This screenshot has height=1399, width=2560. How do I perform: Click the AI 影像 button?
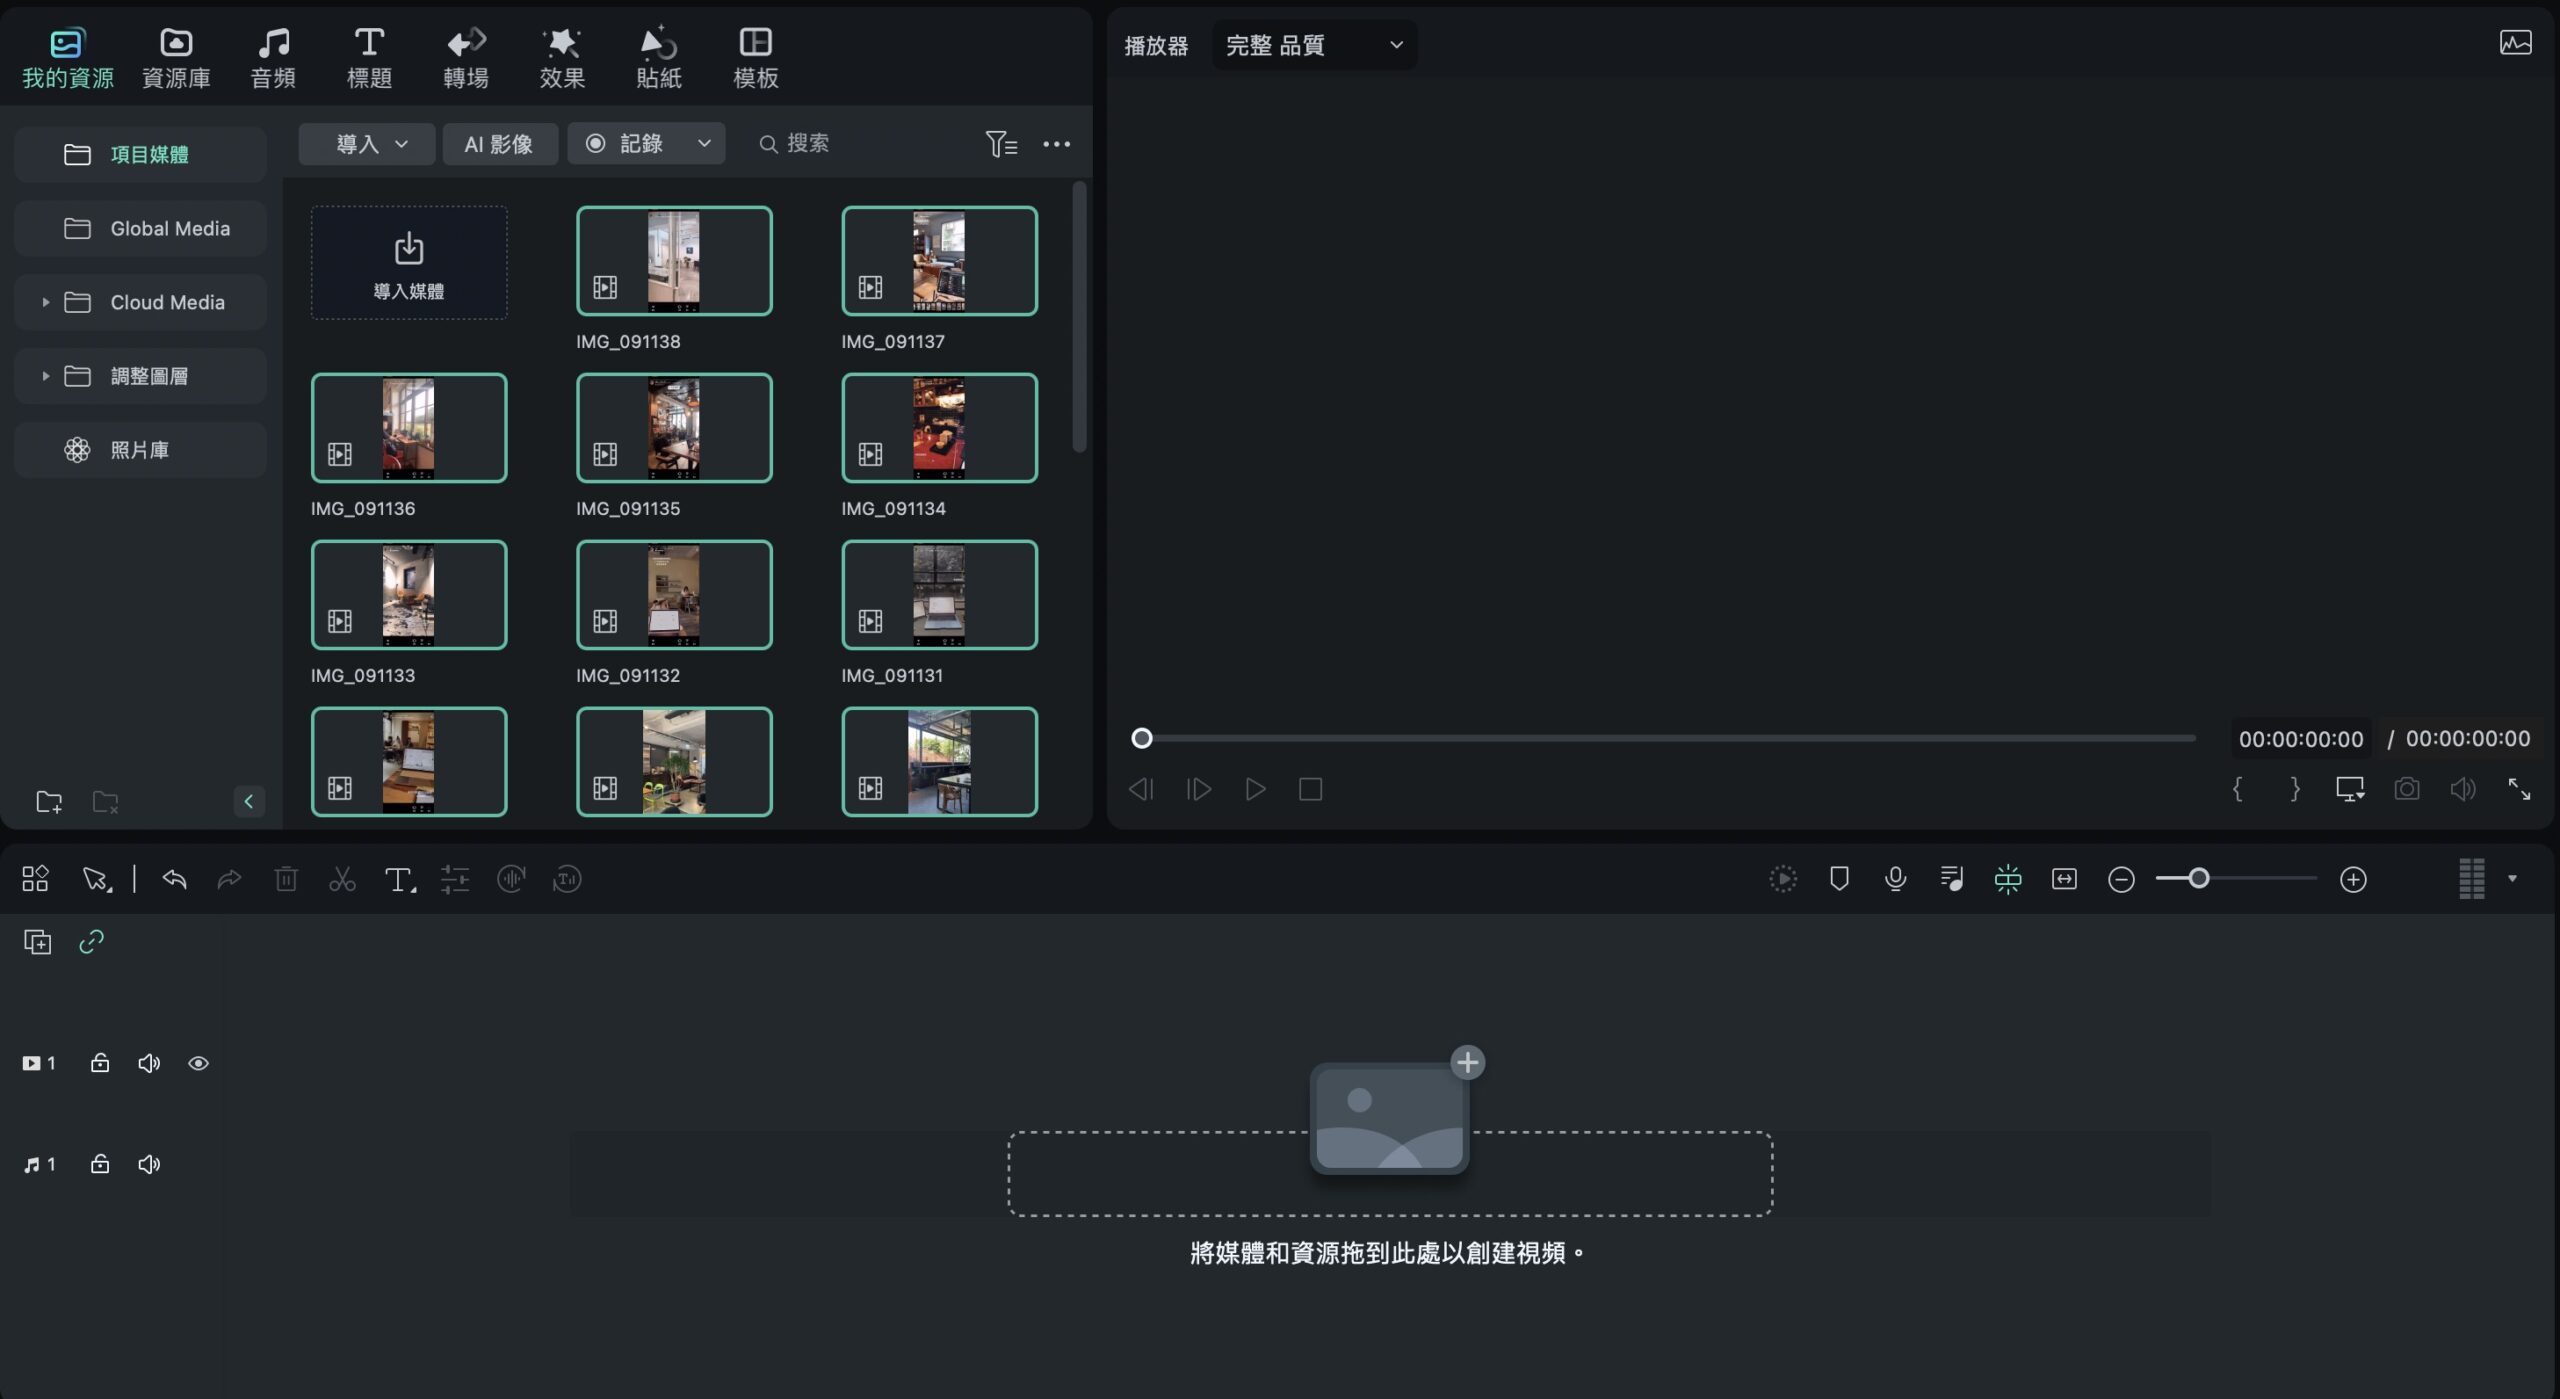[499, 144]
